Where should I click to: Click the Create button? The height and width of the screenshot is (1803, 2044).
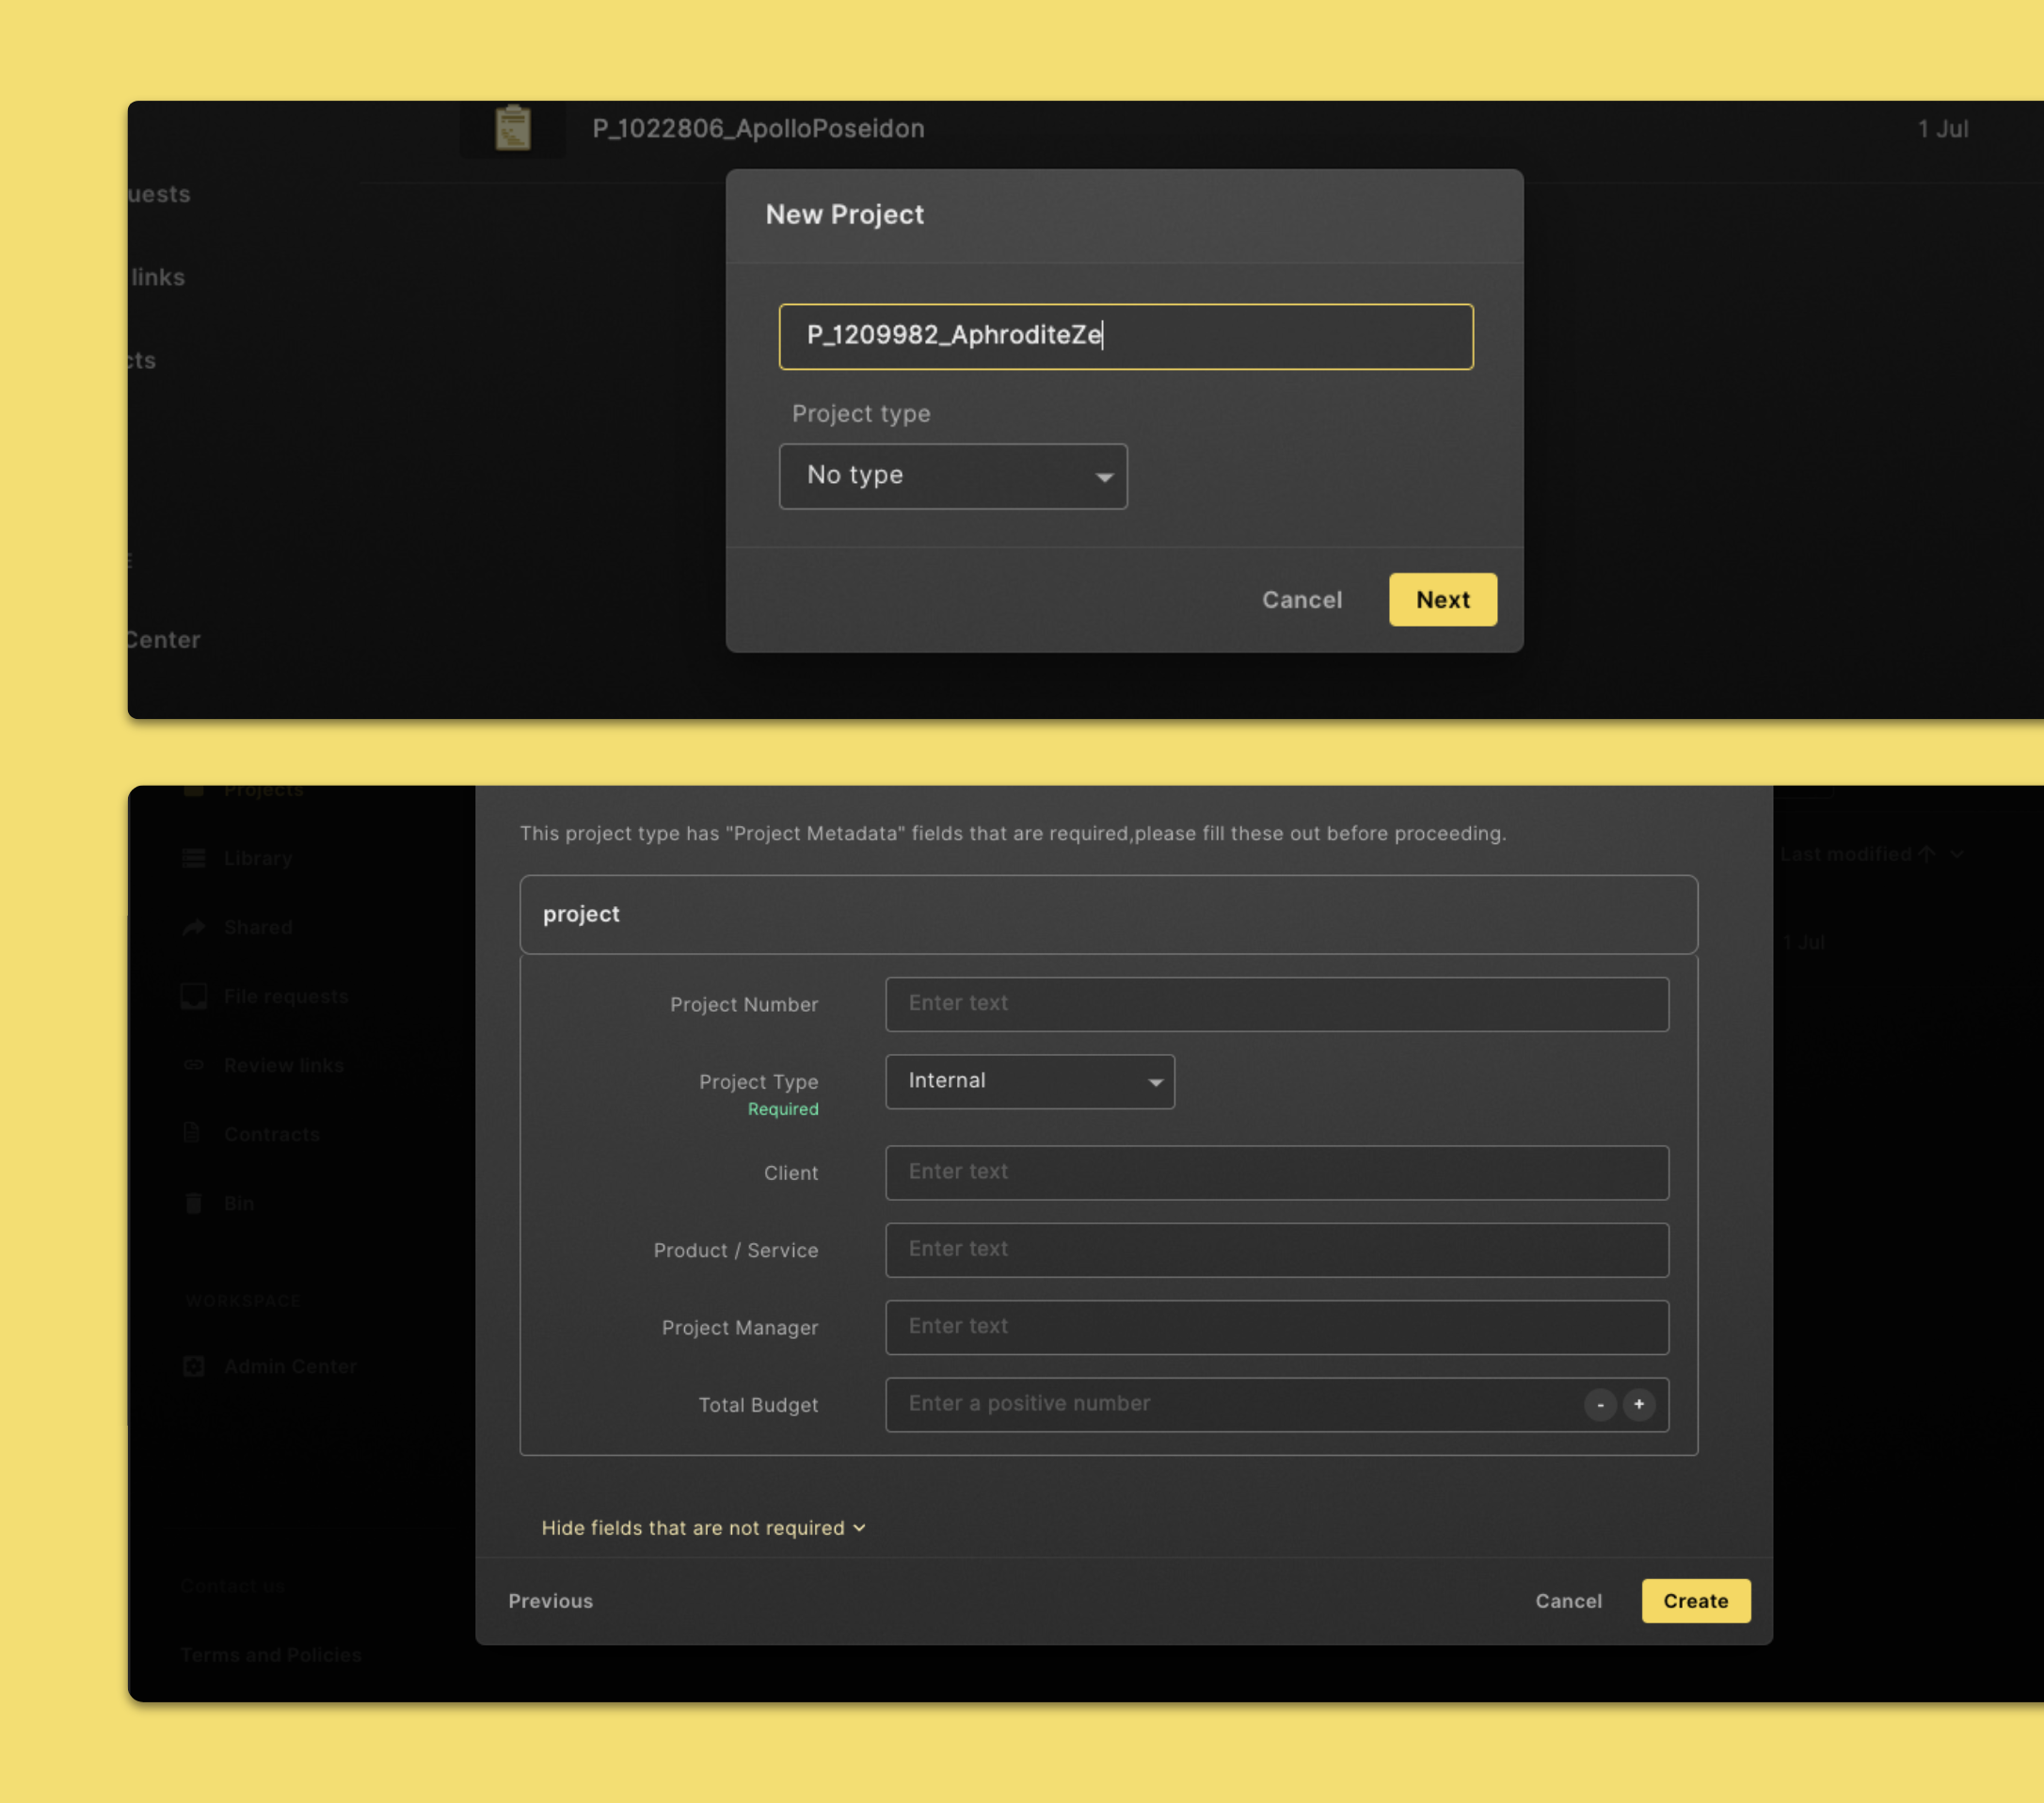point(1695,1601)
